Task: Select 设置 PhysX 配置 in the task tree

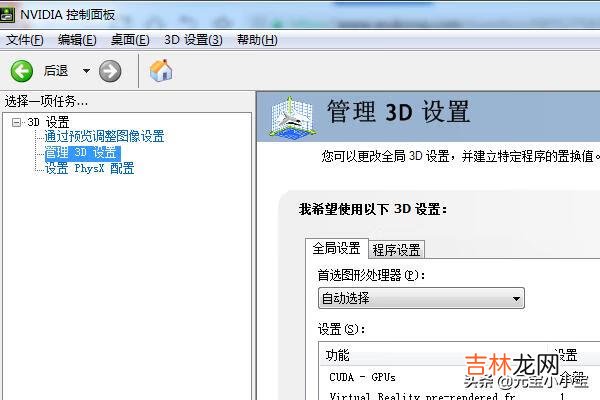Action: (89, 168)
